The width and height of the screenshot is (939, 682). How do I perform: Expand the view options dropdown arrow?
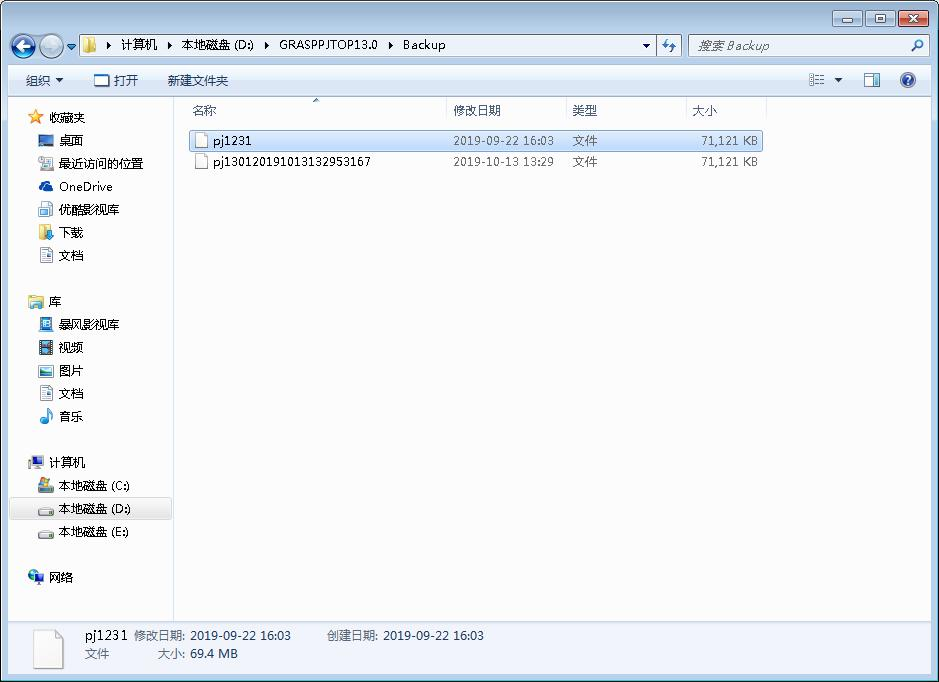[x=838, y=80]
